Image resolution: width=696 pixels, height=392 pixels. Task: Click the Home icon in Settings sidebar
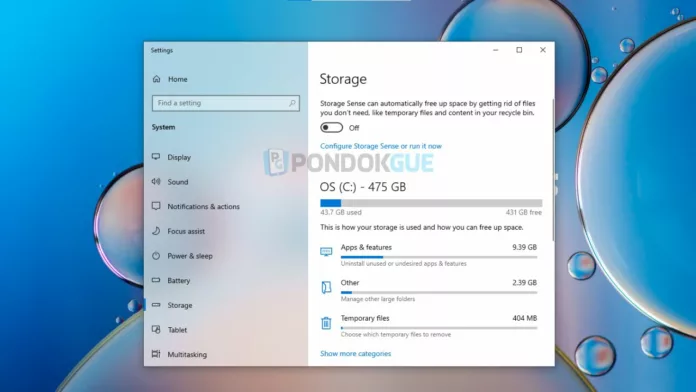[156, 79]
